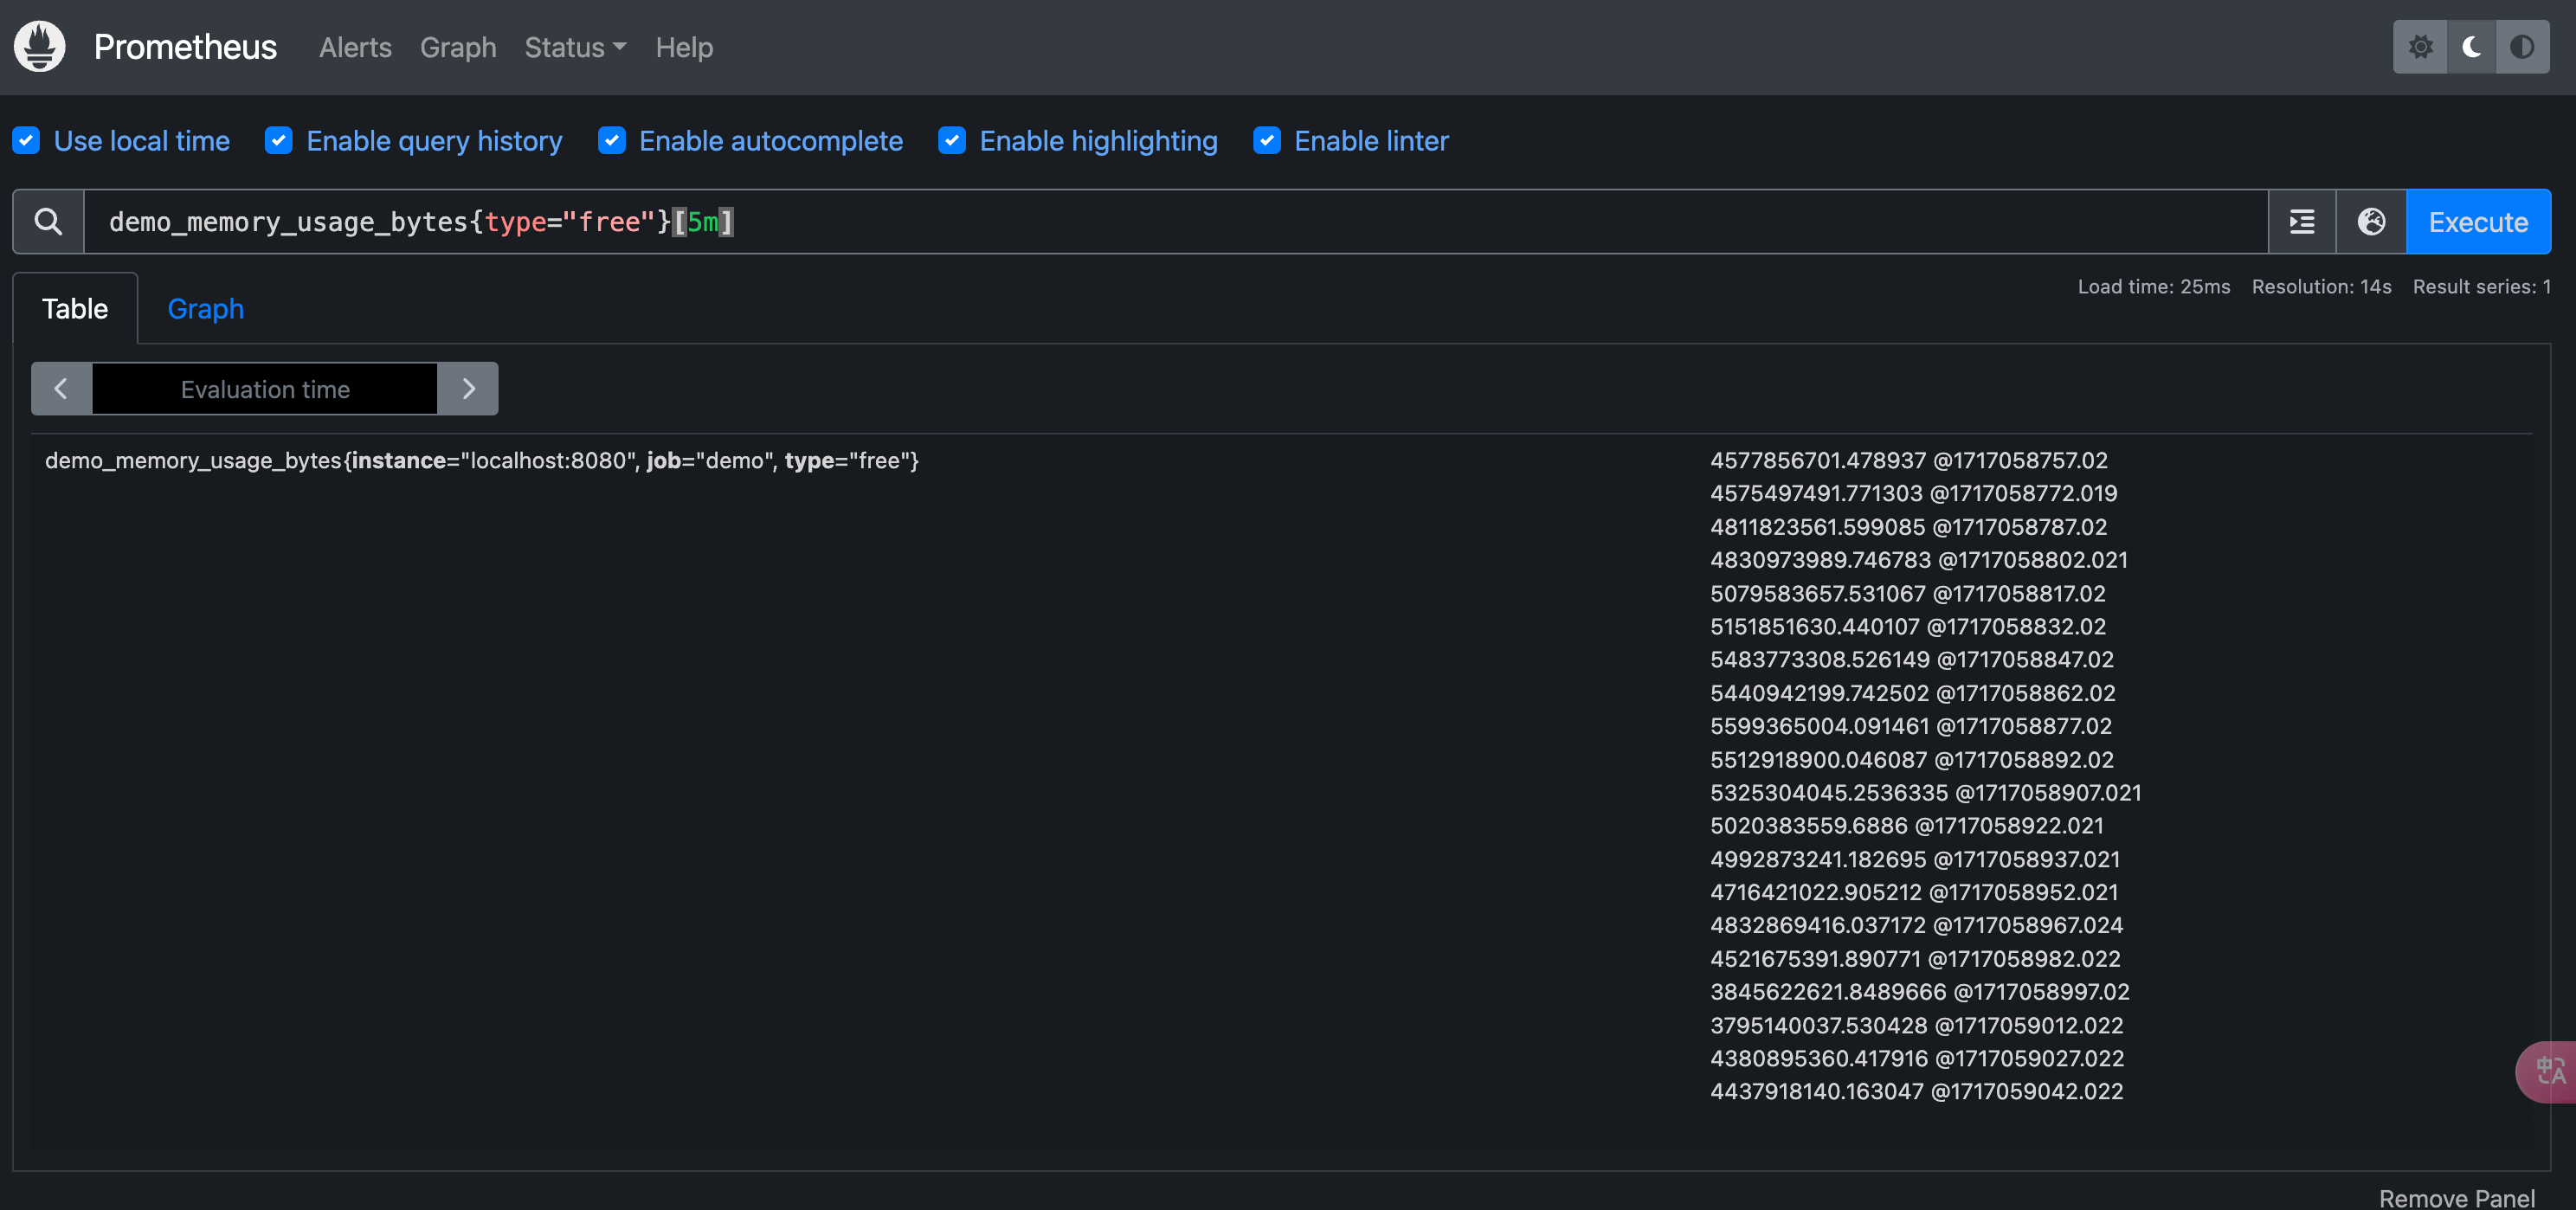2576x1210 pixels.
Task: Click value 5020383559.6886 @1717058922.021
Action: pos(1906,826)
